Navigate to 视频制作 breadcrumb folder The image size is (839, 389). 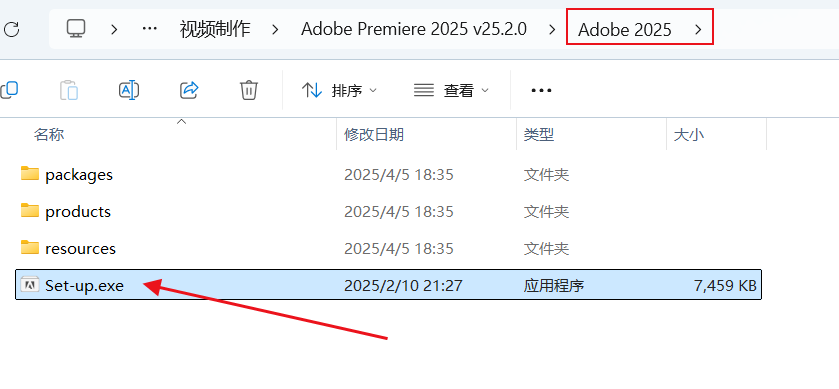(215, 29)
